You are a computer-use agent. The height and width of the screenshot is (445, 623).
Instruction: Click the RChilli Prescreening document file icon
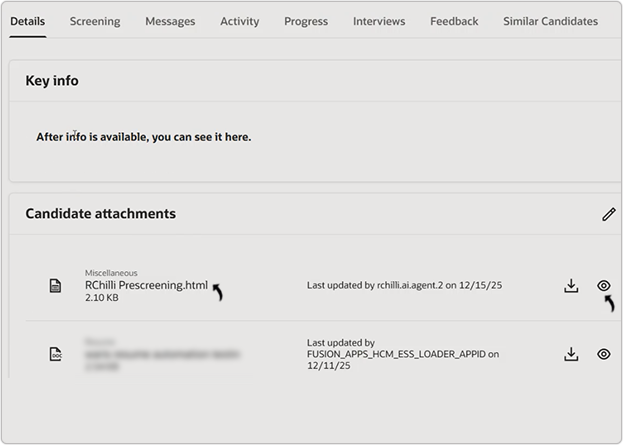point(56,286)
